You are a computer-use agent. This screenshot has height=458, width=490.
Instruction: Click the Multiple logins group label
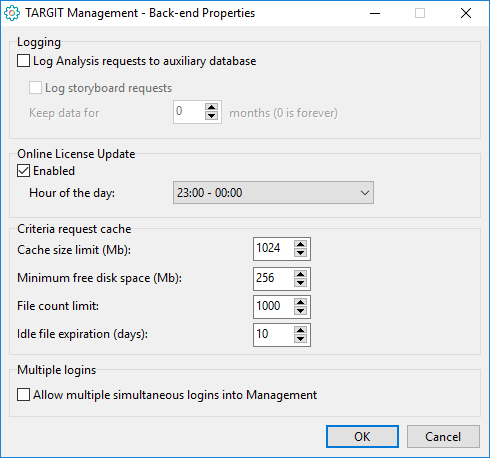[57, 370]
